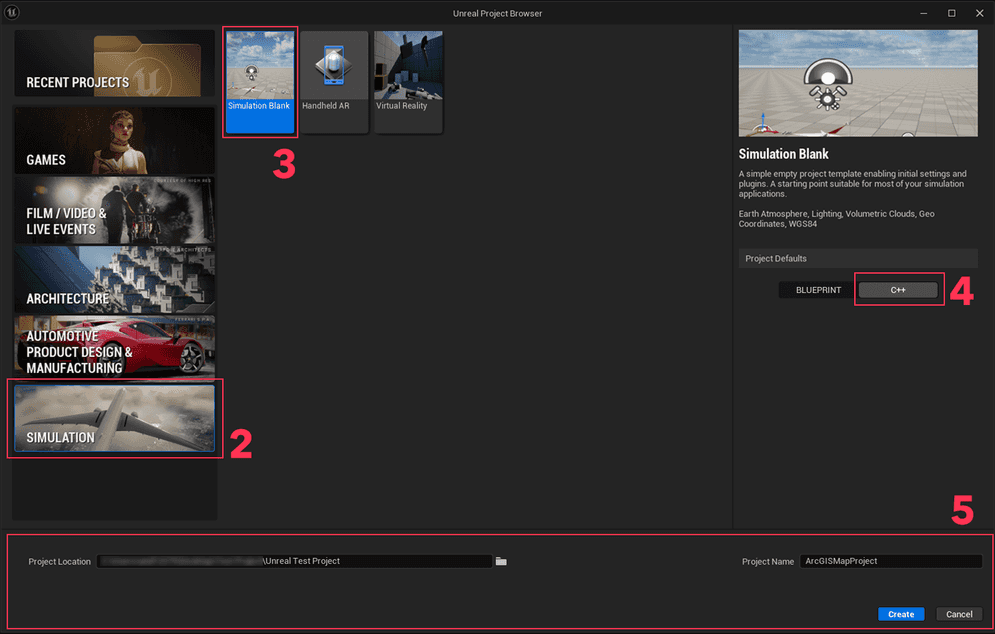995x634 pixels.
Task: Choose the Simulation Blank template
Action: point(260,82)
